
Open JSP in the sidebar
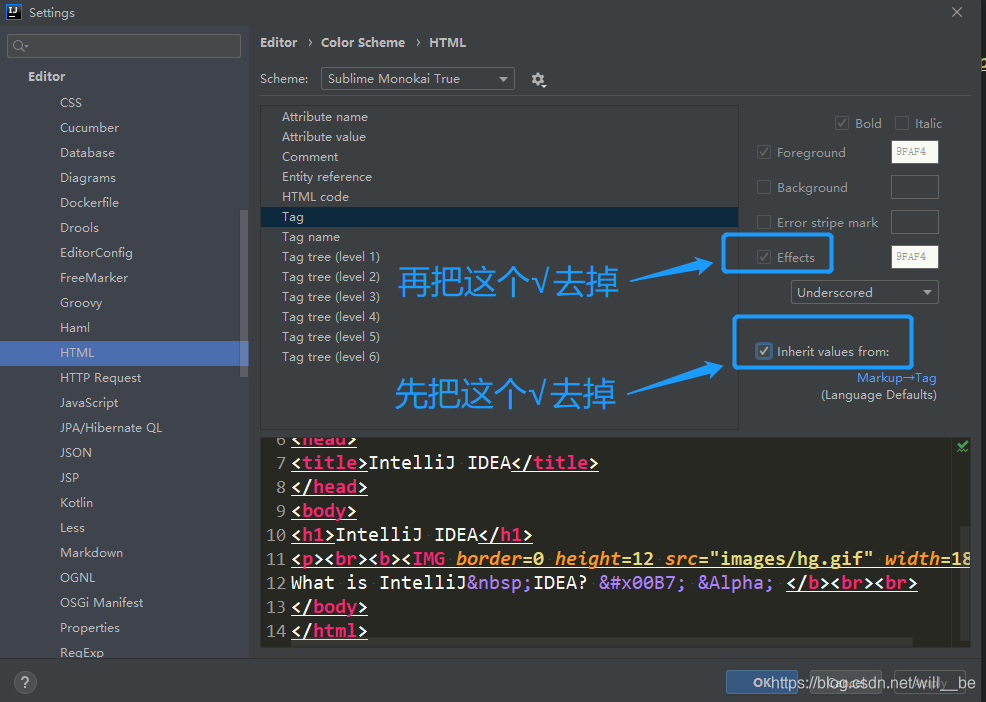pos(70,477)
